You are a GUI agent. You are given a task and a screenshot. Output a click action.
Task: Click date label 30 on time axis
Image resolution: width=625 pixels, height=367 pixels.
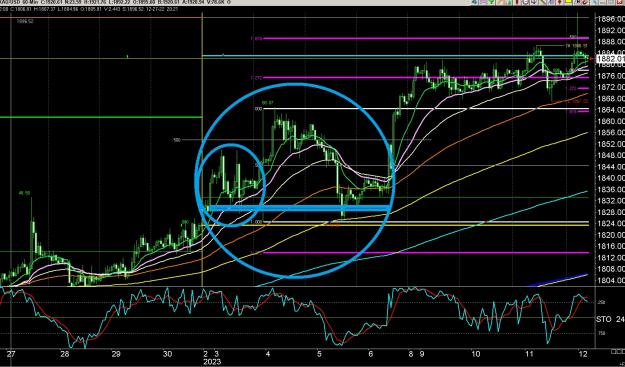tap(168, 354)
